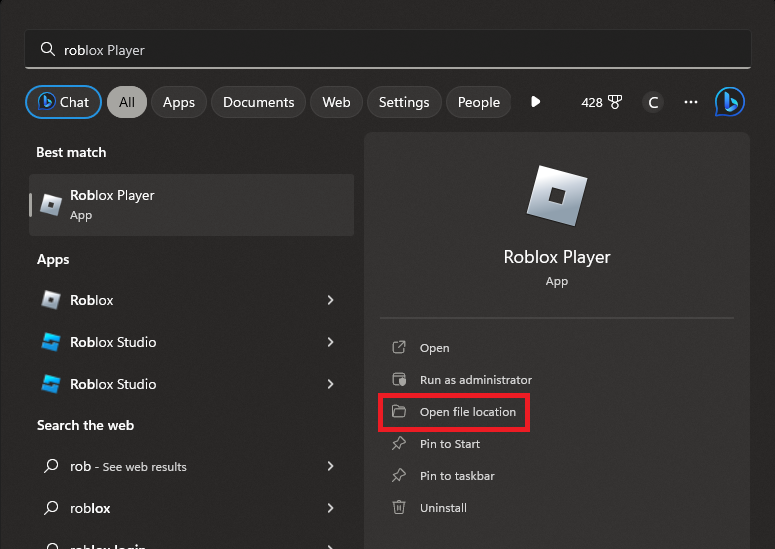Open the Chat button
Screen dimensions: 775x549
click(x=63, y=102)
